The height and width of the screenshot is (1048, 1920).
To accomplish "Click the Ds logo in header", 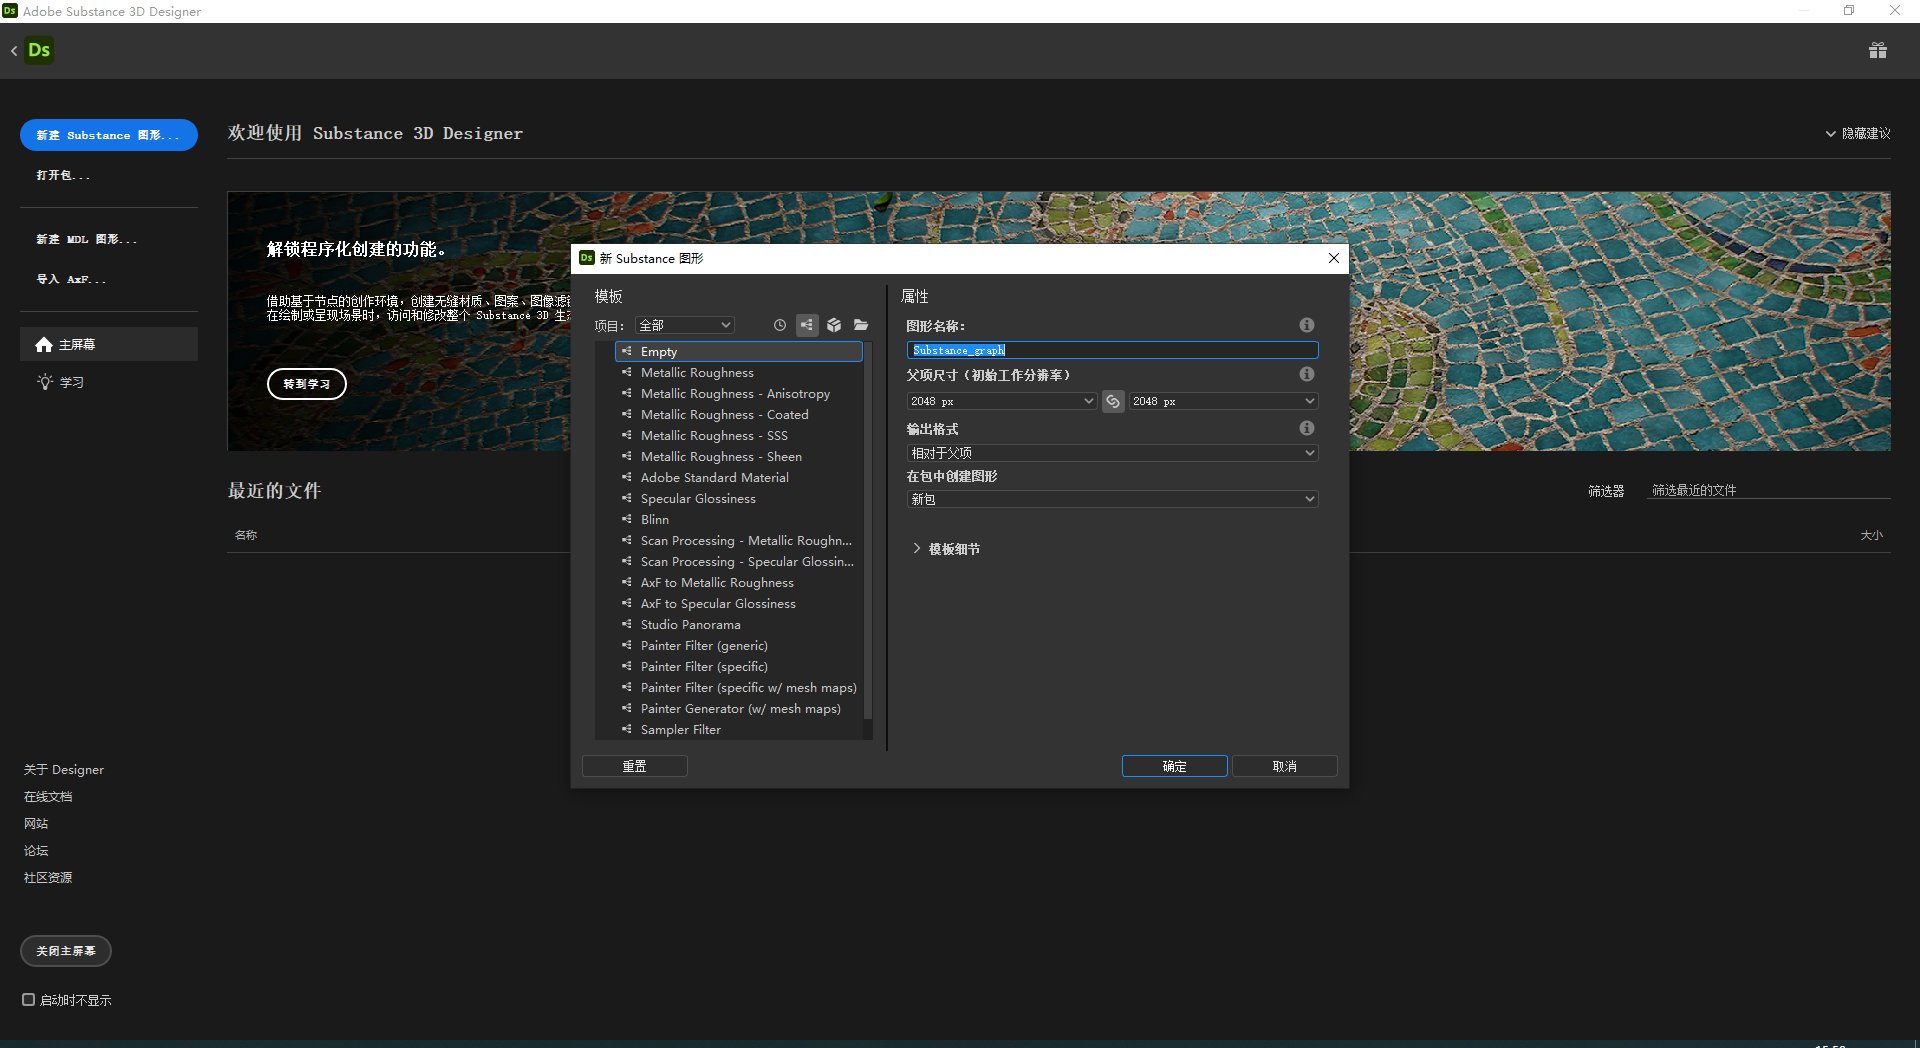I will [x=39, y=50].
